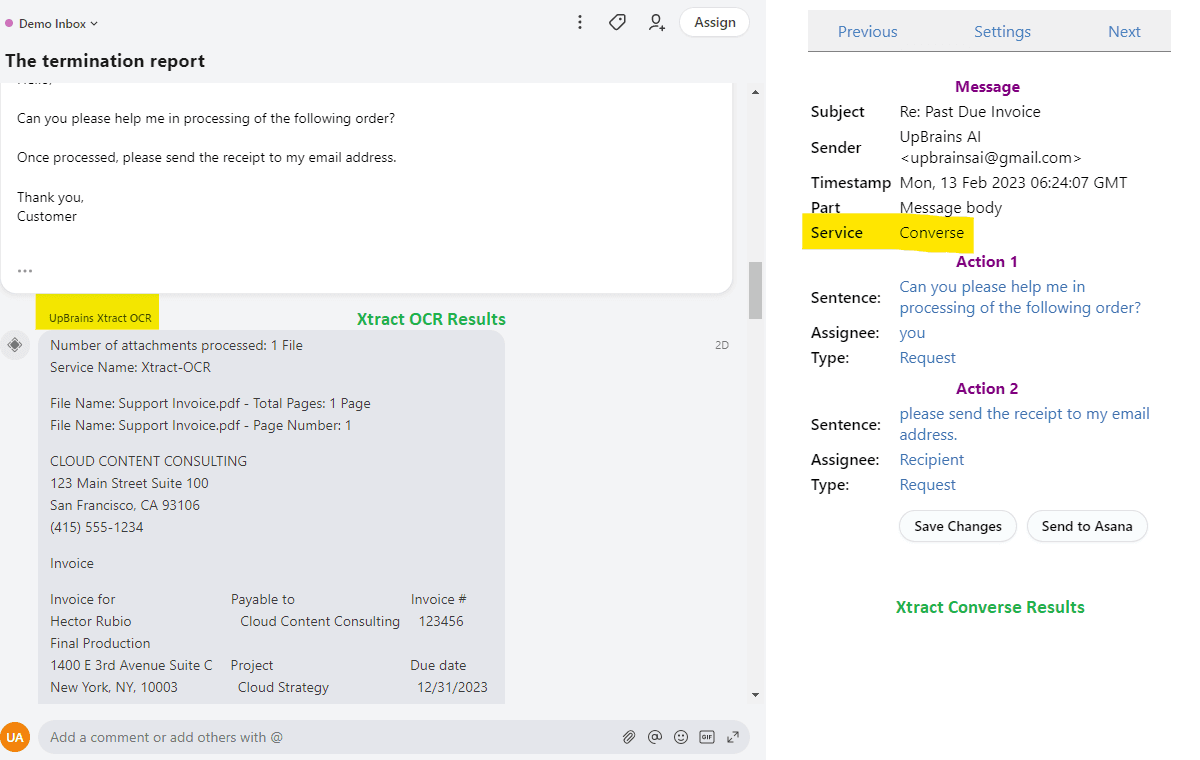Click the Request type under Action 1
This screenshot has width=1200, height=760.
click(927, 358)
